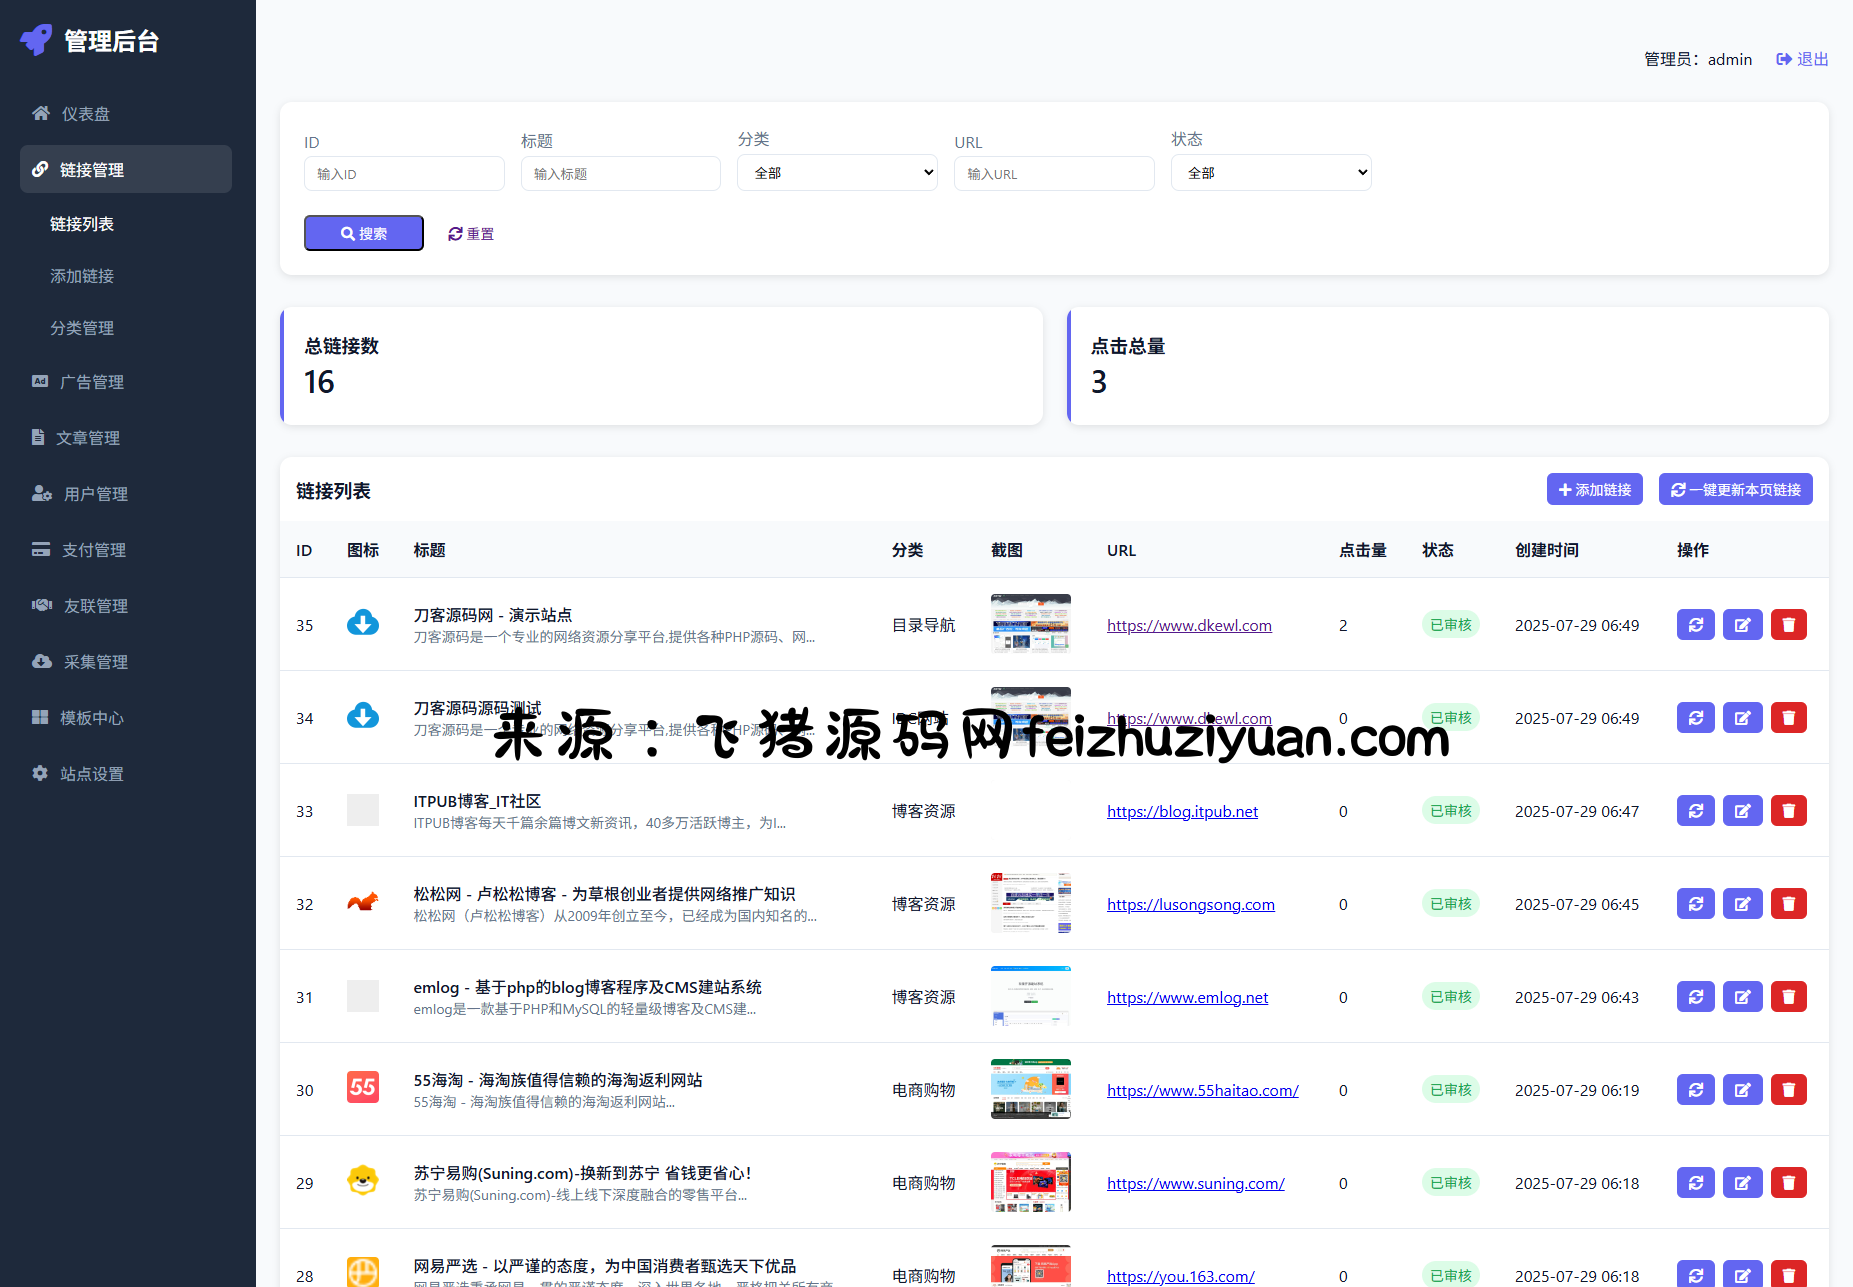The height and width of the screenshot is (1287, 1853).
Task: Click the 55海淘 site favicon
Action: pos(362,1087)
